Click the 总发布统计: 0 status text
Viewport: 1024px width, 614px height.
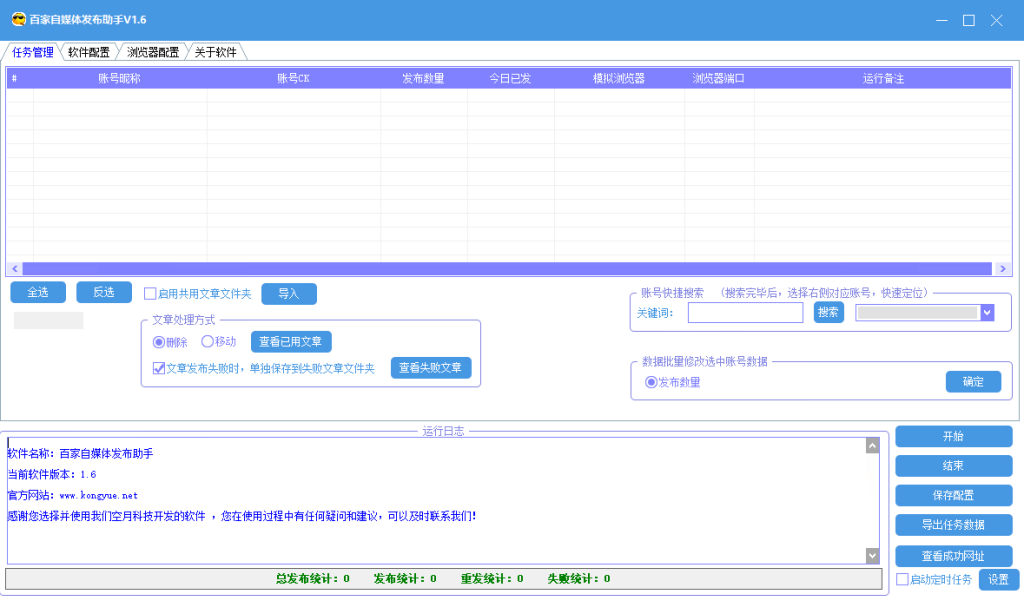[313, 579]
